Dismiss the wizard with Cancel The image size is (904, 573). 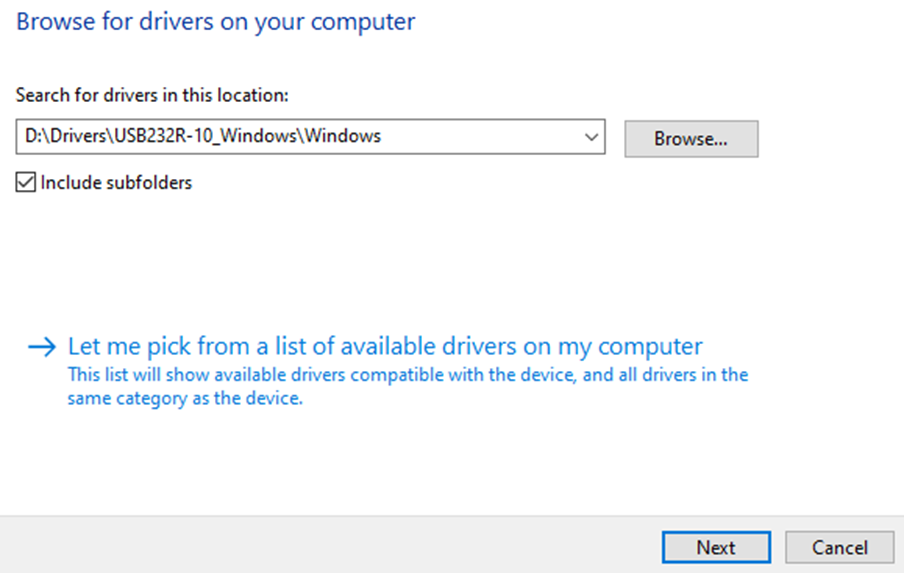tap(839, 547)
